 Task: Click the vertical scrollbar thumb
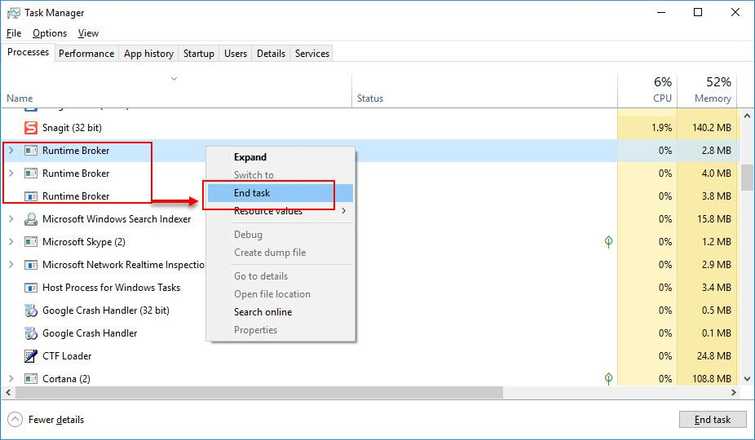tap(747, 178)
